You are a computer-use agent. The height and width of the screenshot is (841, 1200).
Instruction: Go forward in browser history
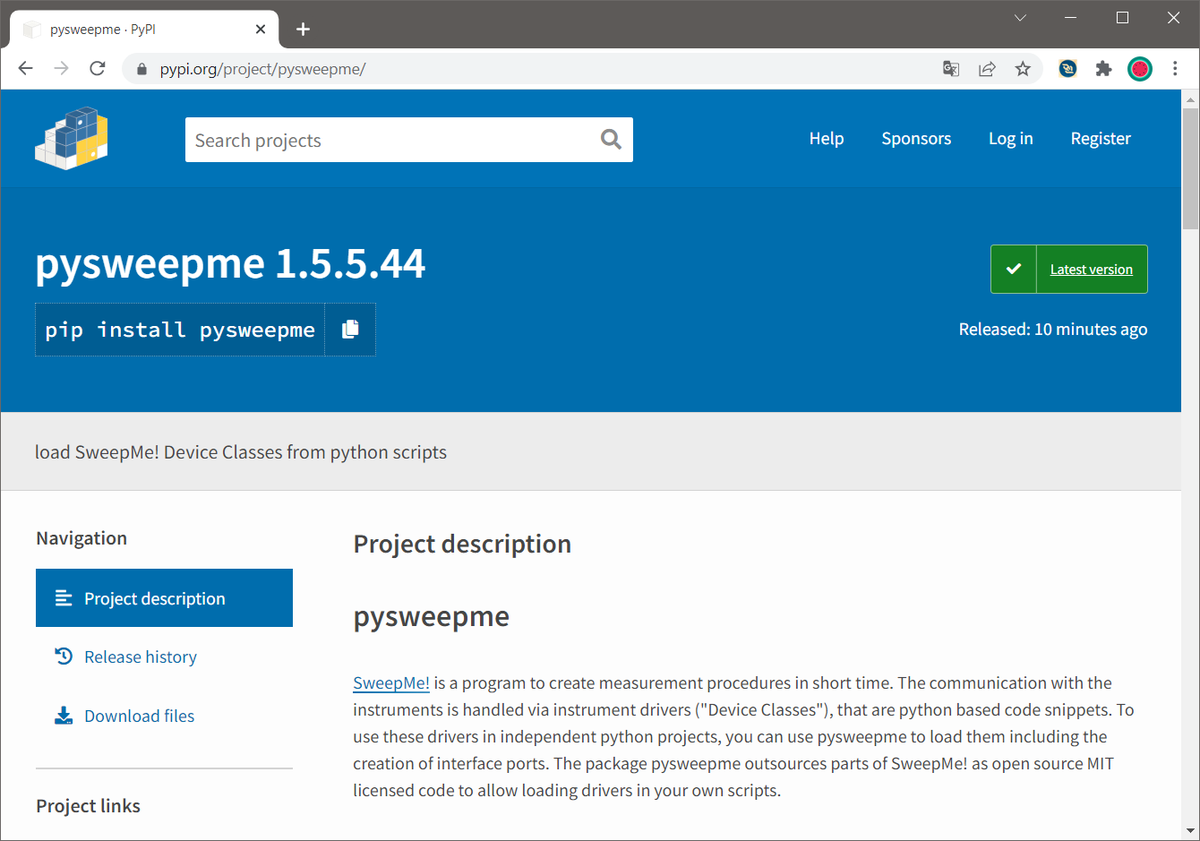61,69
